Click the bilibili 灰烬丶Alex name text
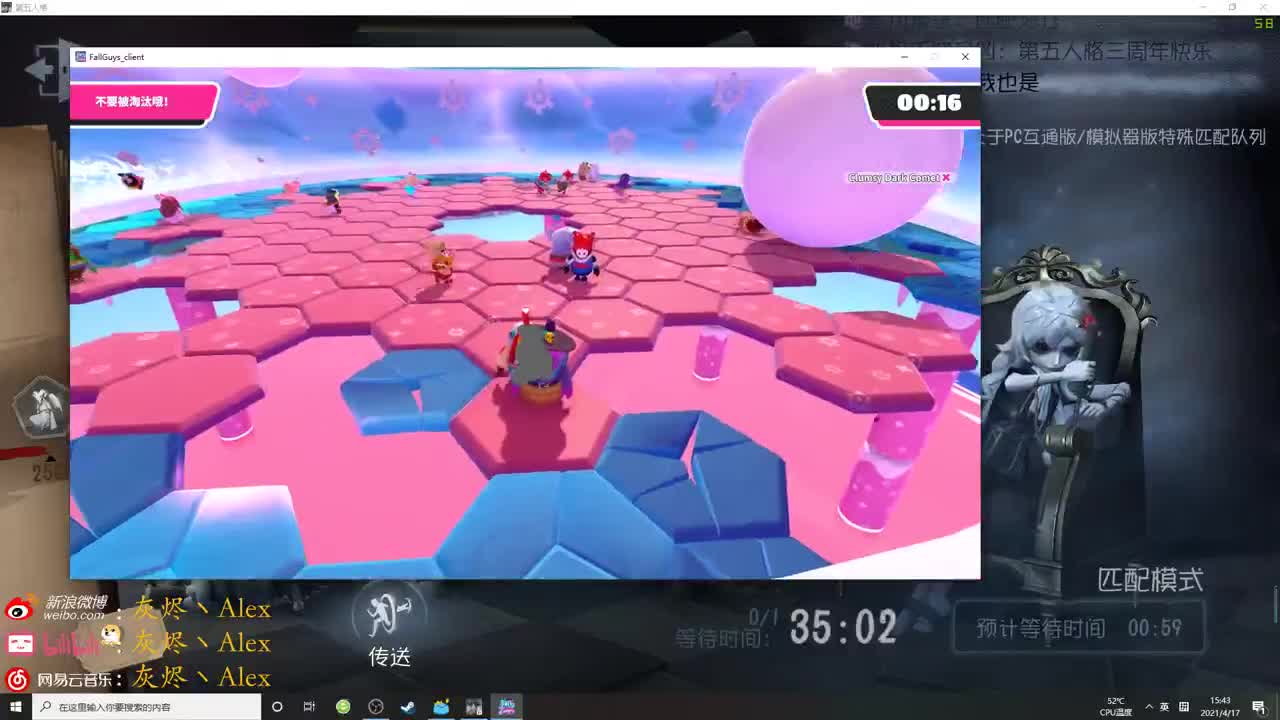Screen dimensions: 1280x720 [x=202, y=642]
